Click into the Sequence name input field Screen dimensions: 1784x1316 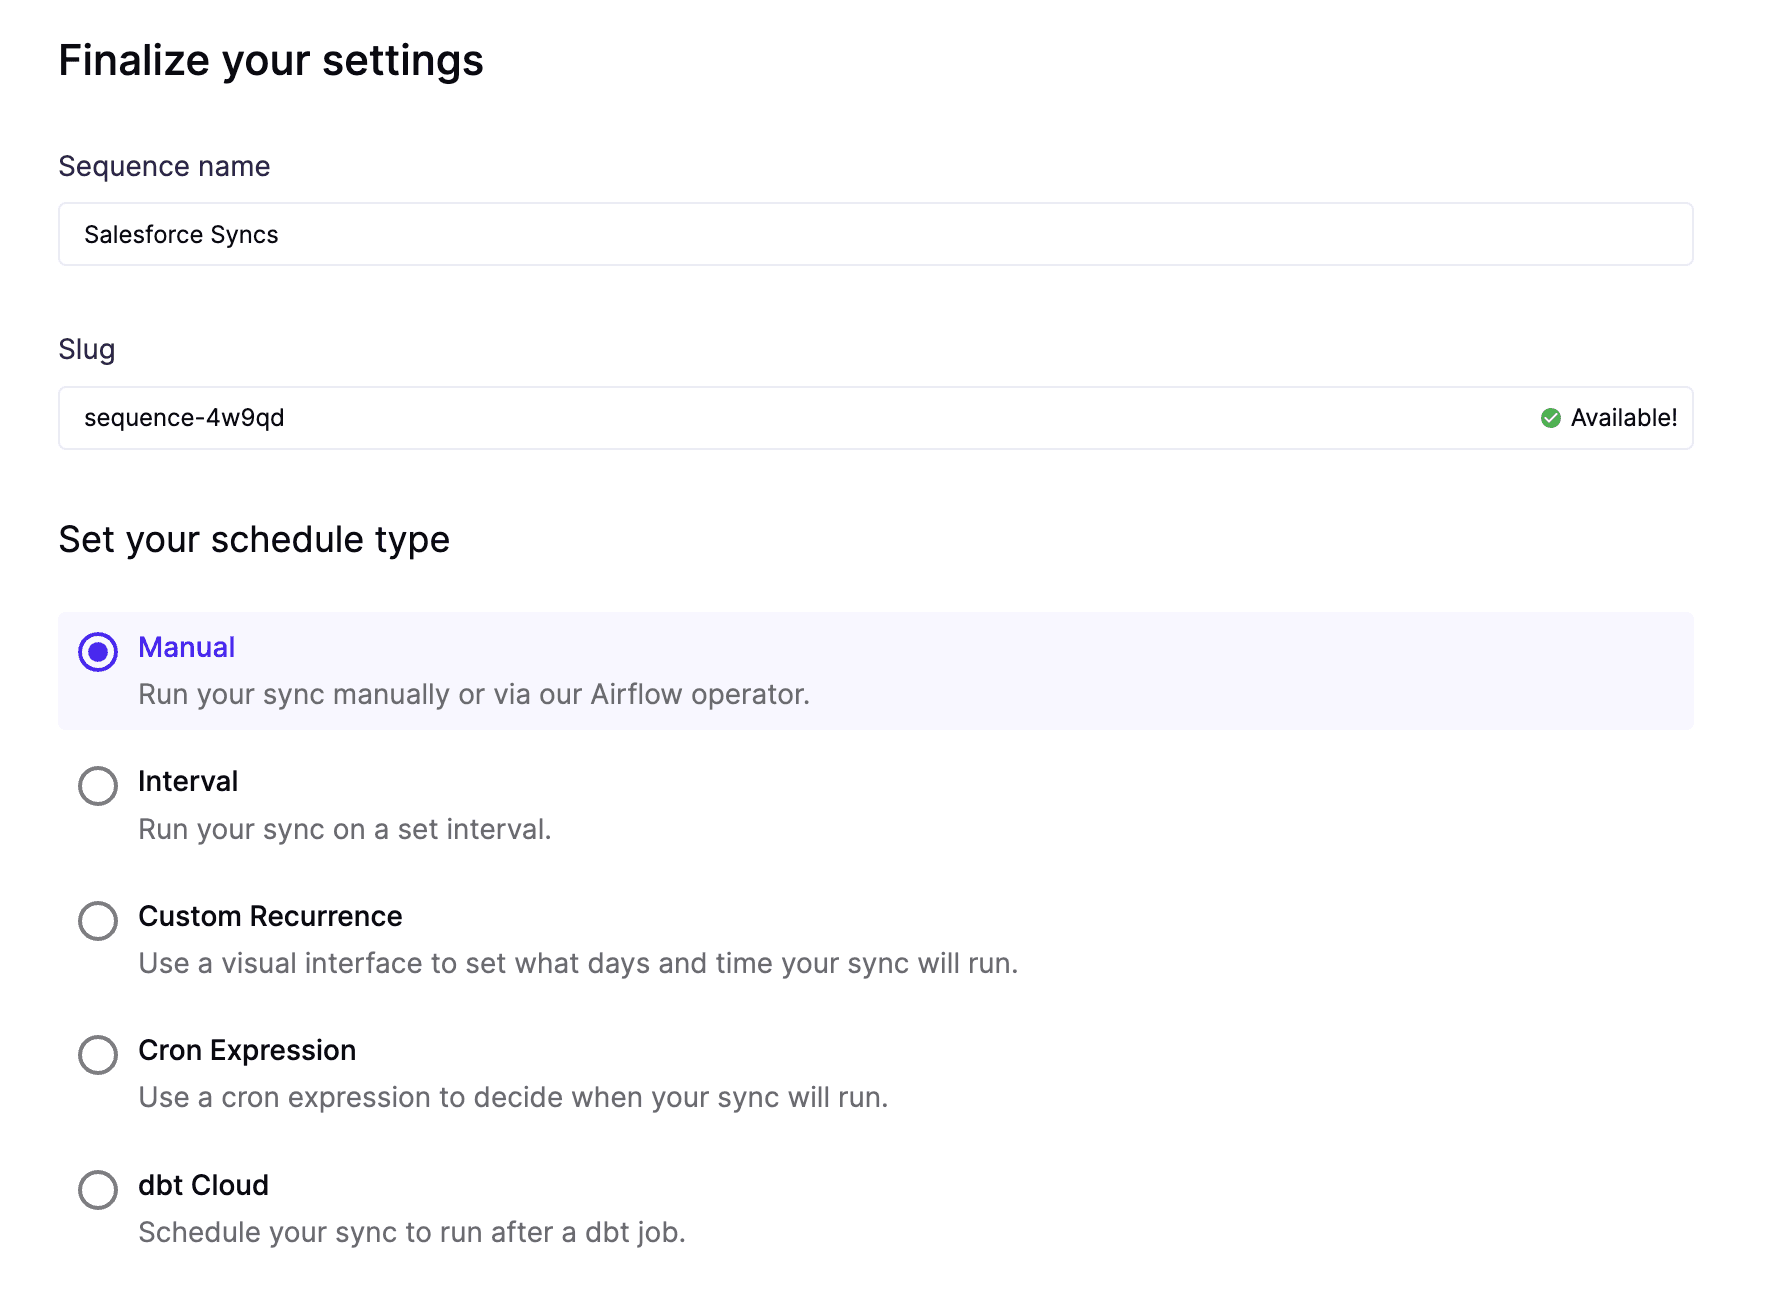[875, 235]
